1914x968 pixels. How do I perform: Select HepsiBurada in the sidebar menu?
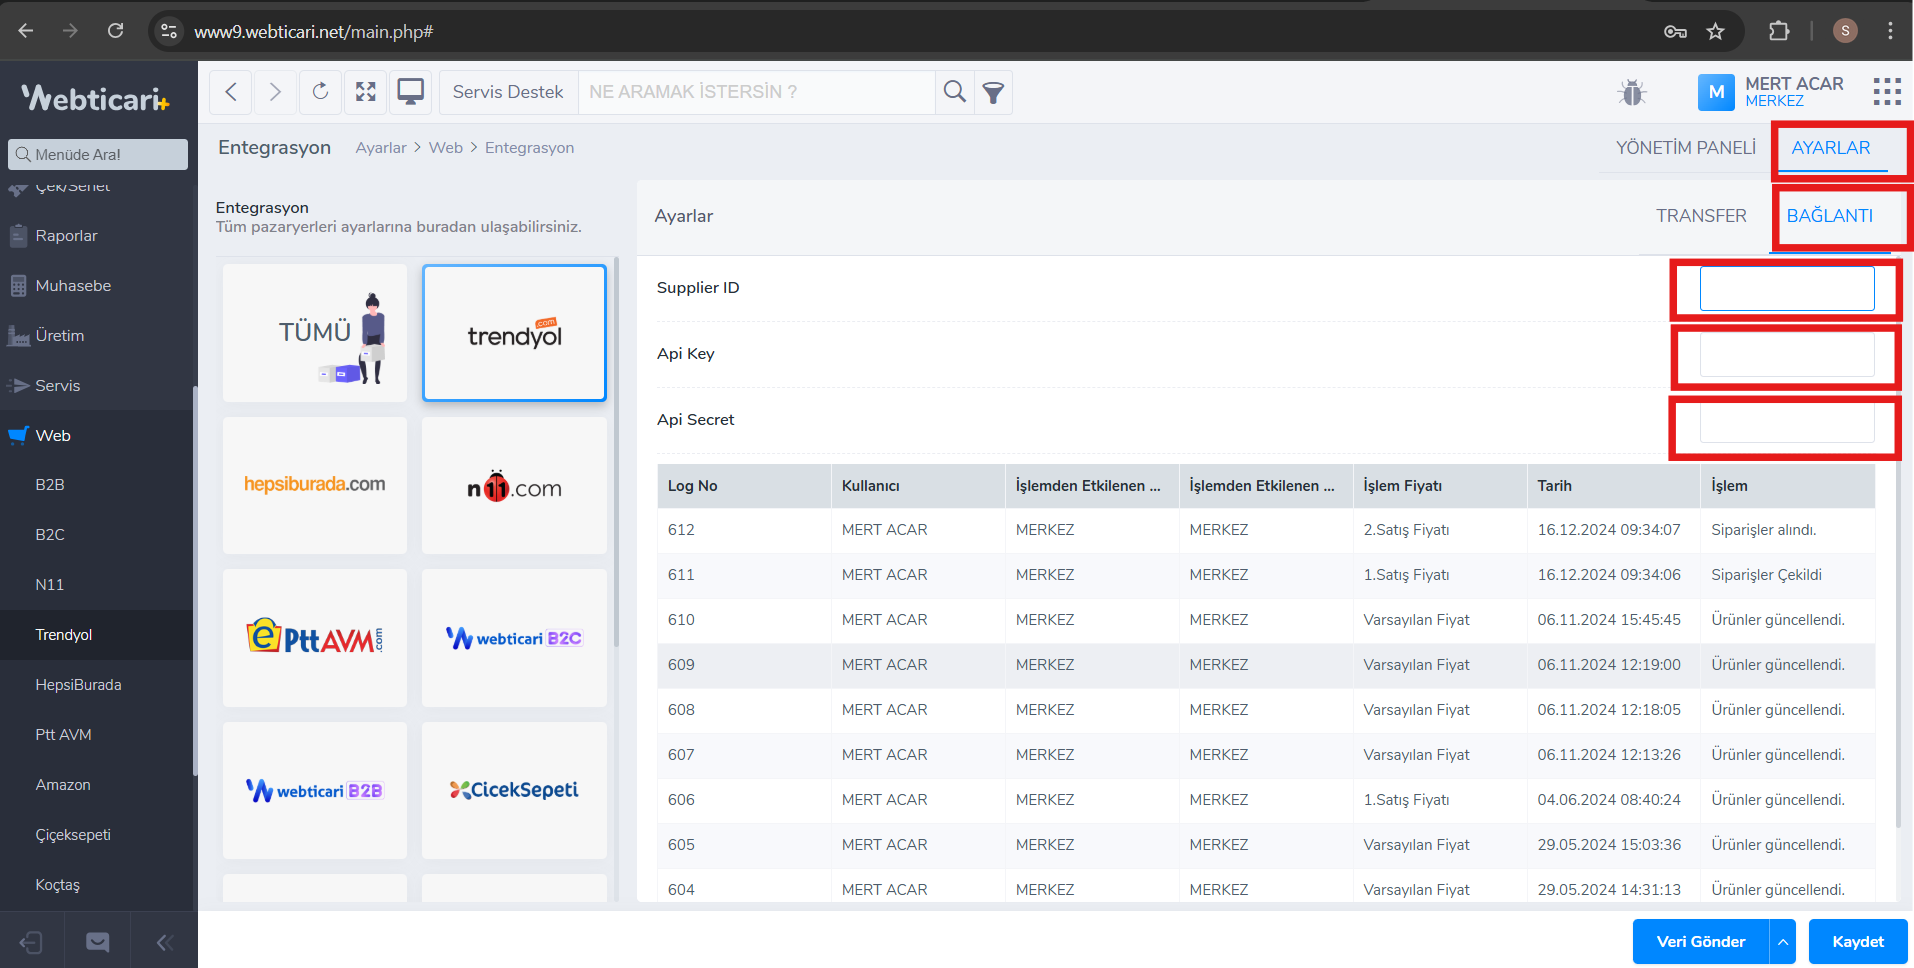click(x=78, y=685)
